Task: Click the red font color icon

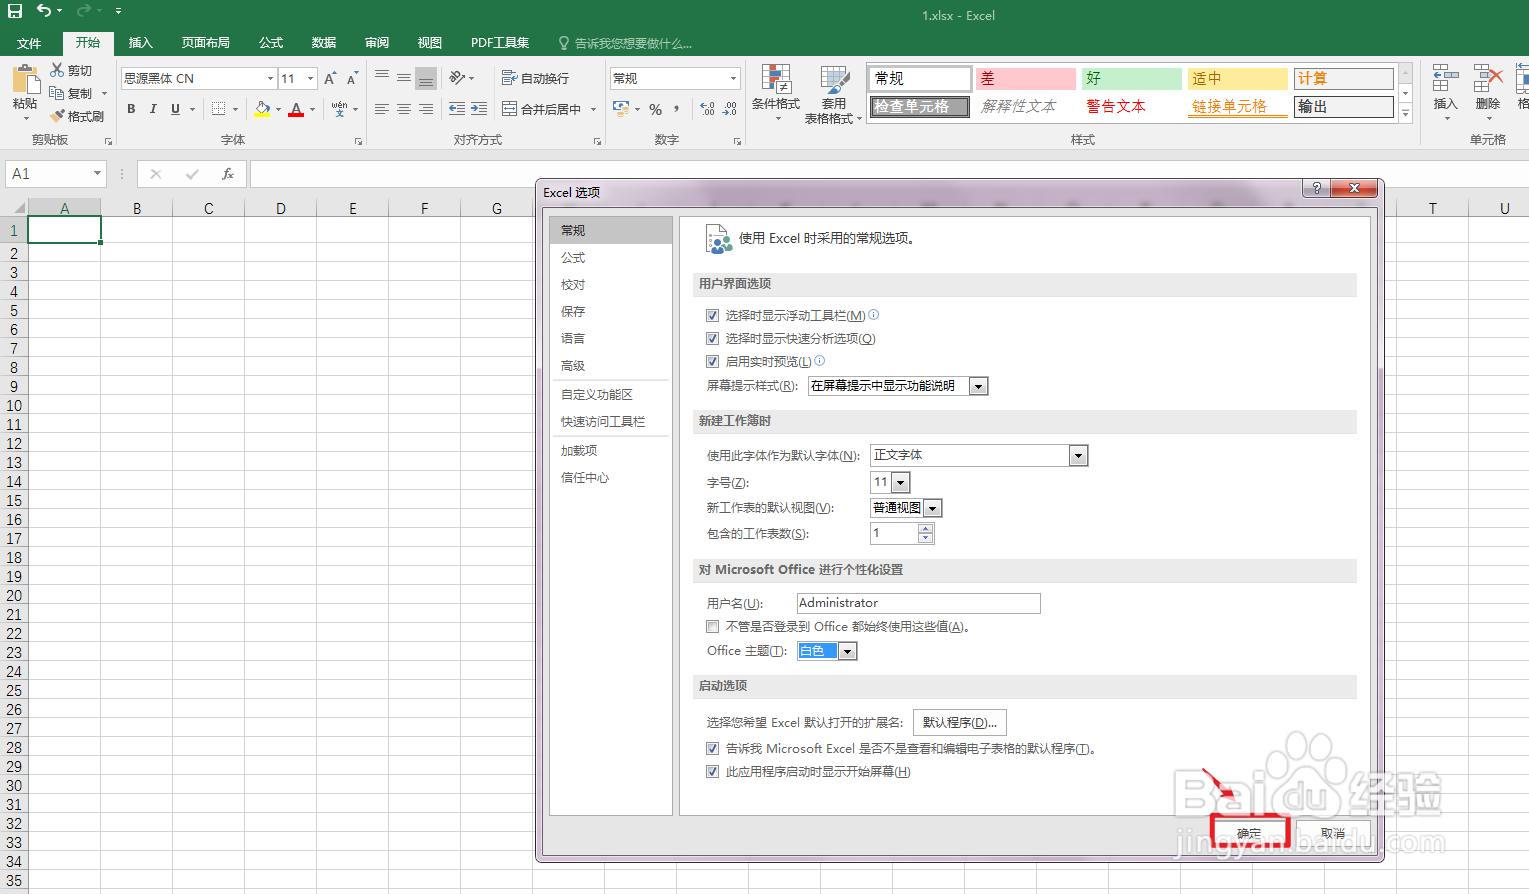Action: point(296,109)
